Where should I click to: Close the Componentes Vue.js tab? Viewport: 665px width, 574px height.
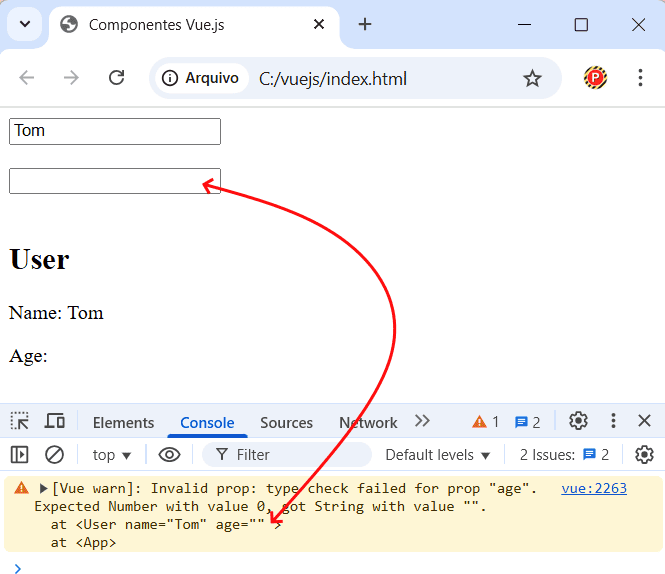click(319, 25)
